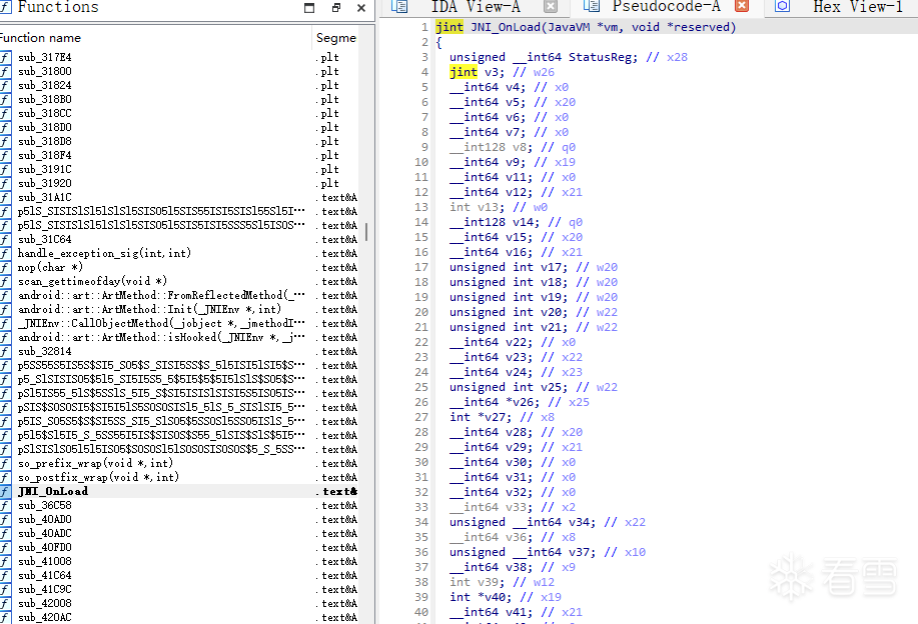Click .plt segment cell of sub_317E4
The width and height of the screenshot is (918, 624).
tap(328, 57)
